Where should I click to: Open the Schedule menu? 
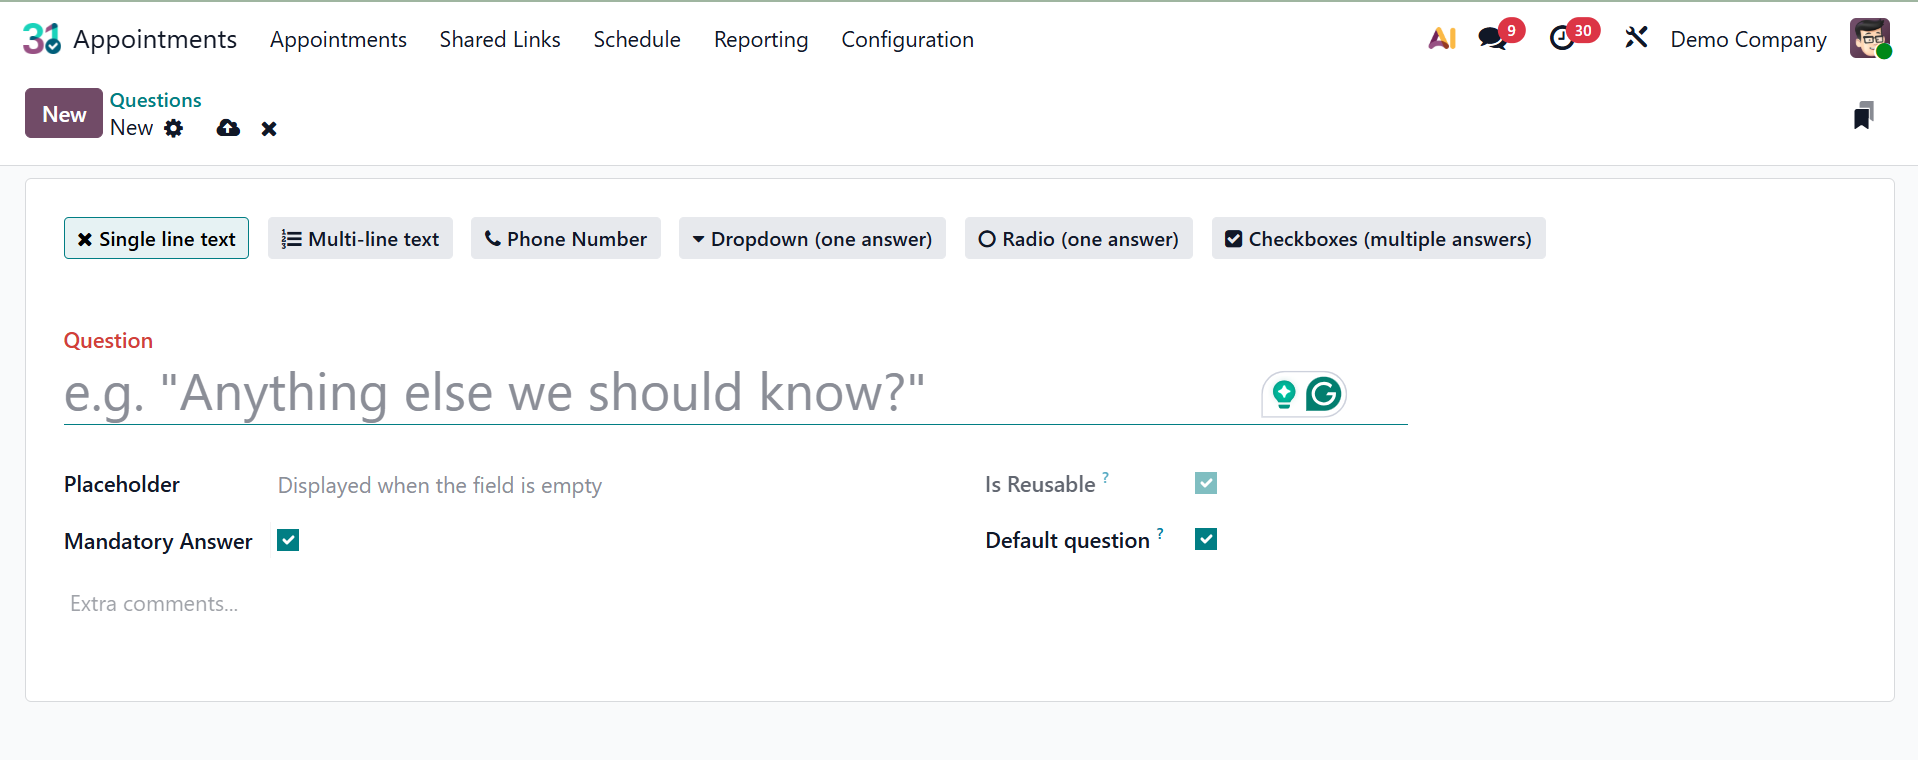[x=637, y=39]
